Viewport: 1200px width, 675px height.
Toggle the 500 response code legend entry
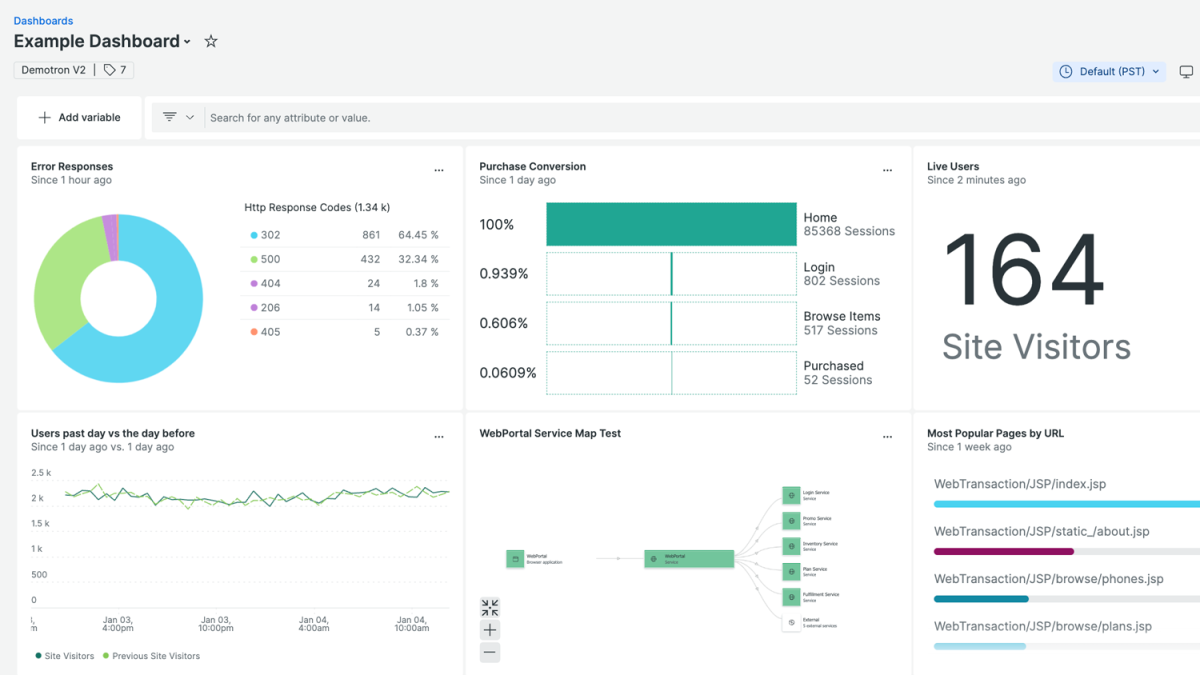(x=270, y=259)
